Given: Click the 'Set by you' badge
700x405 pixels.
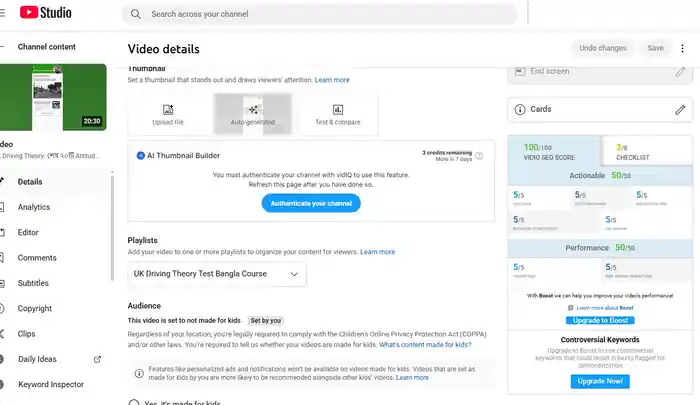Looking at the screenshot, I should pyautogui.click(x=266, y=321).
